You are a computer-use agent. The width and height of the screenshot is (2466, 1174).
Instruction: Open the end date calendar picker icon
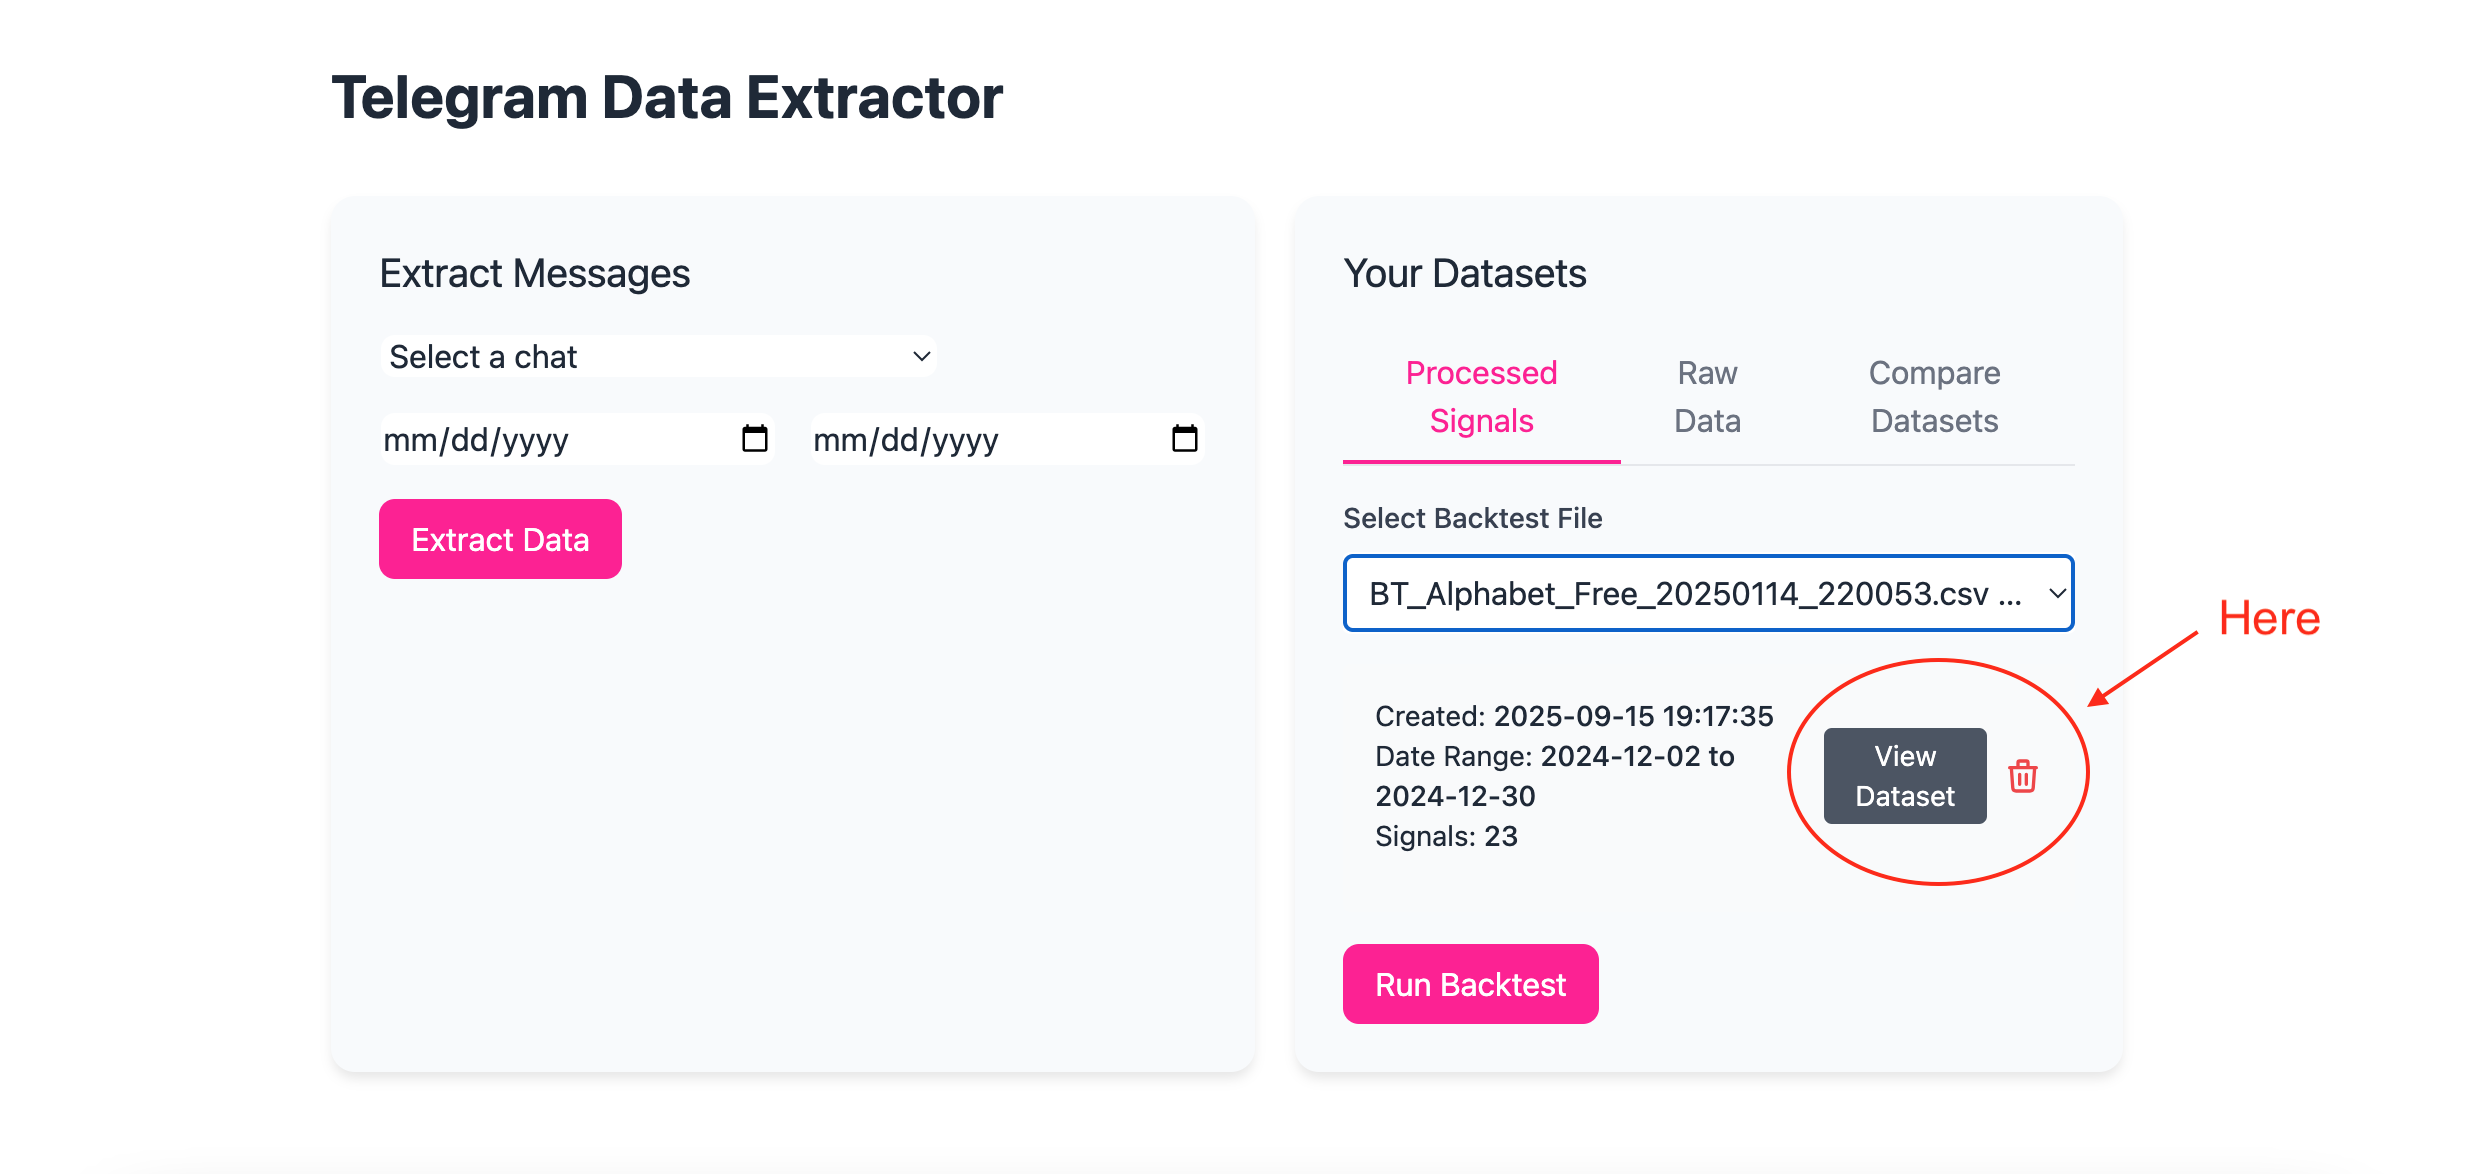[x=1184, y=439]
